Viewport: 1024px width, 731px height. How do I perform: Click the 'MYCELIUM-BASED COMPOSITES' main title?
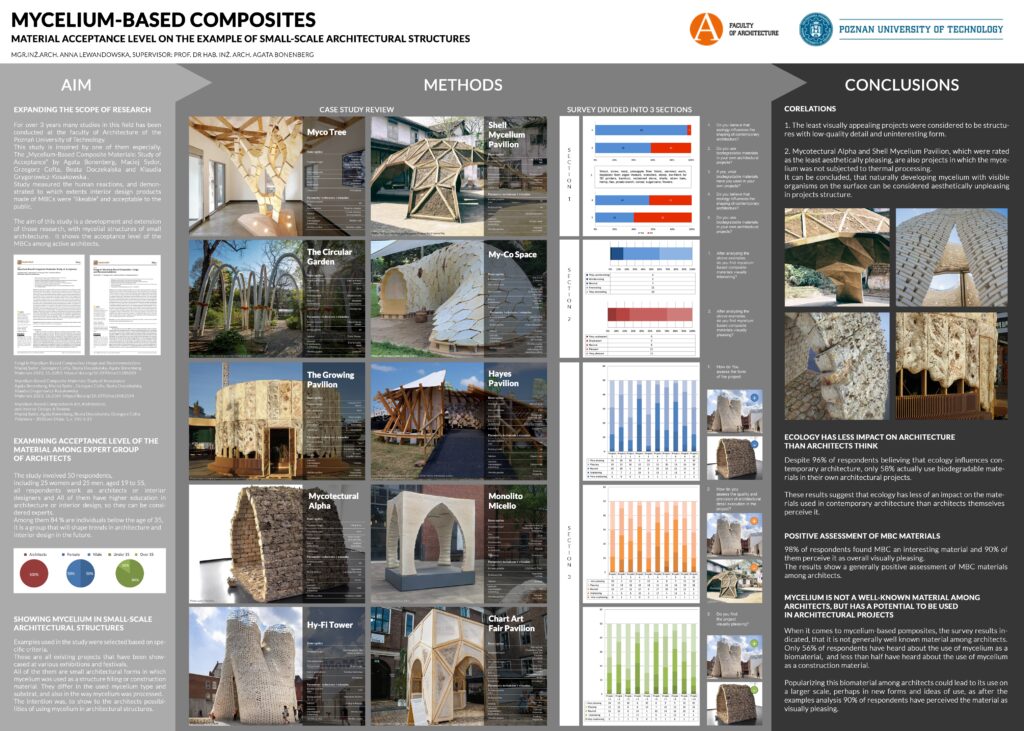pyautogui.click(x=163, y=20)
